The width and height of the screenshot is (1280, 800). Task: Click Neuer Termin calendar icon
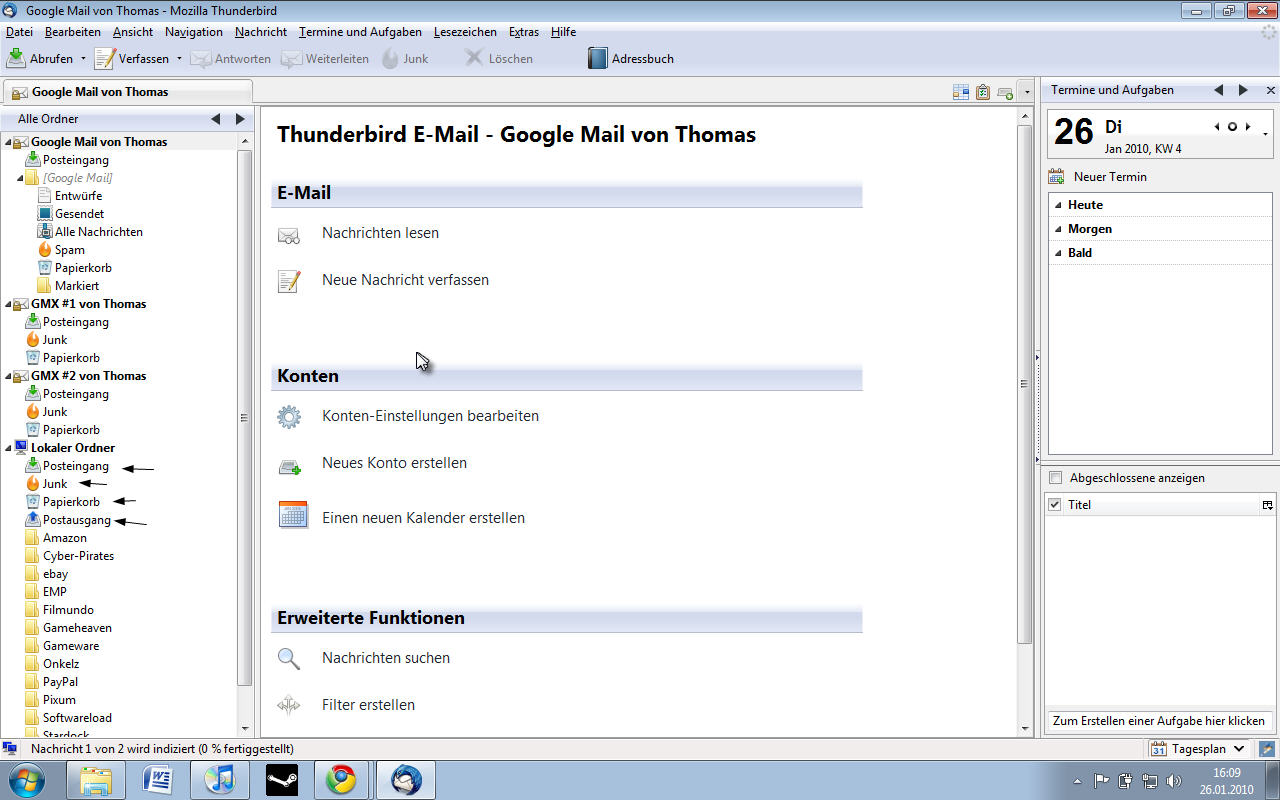tap(1056, 177)
